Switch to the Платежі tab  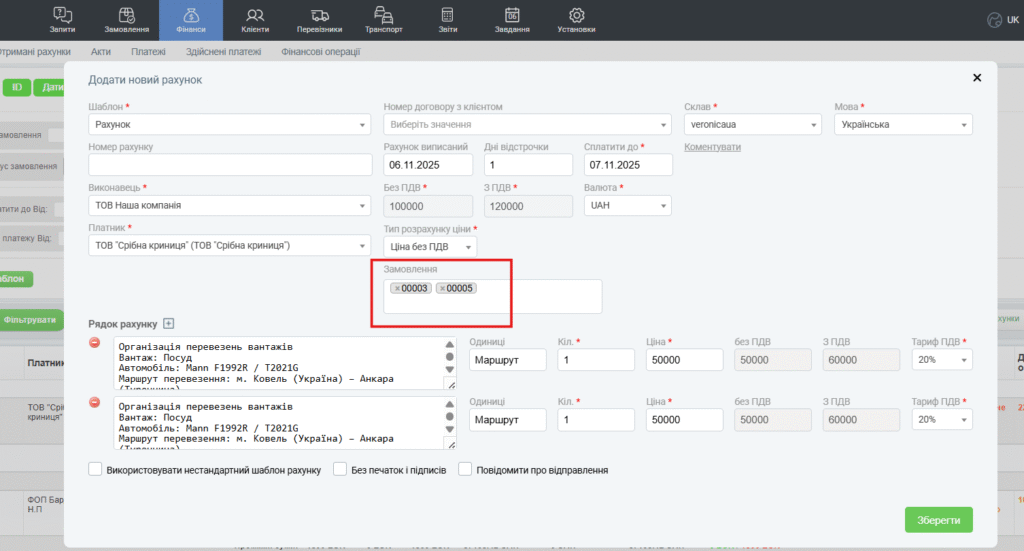click(148, 52)
